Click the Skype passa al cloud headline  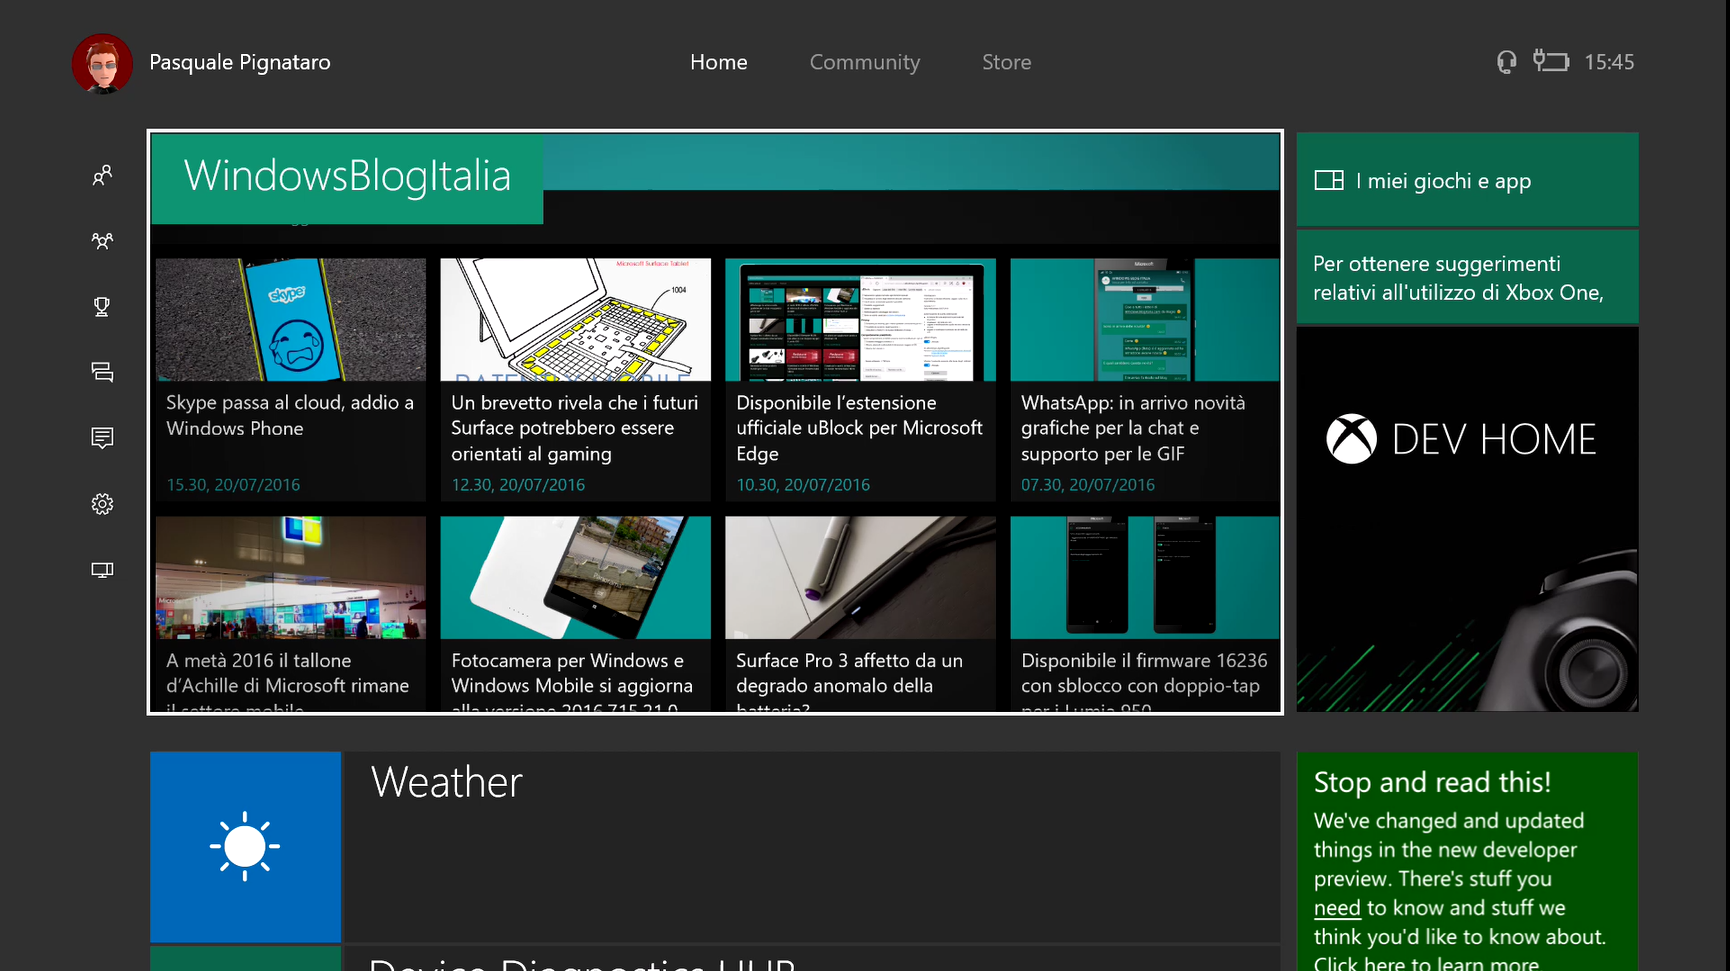[290, 415]
